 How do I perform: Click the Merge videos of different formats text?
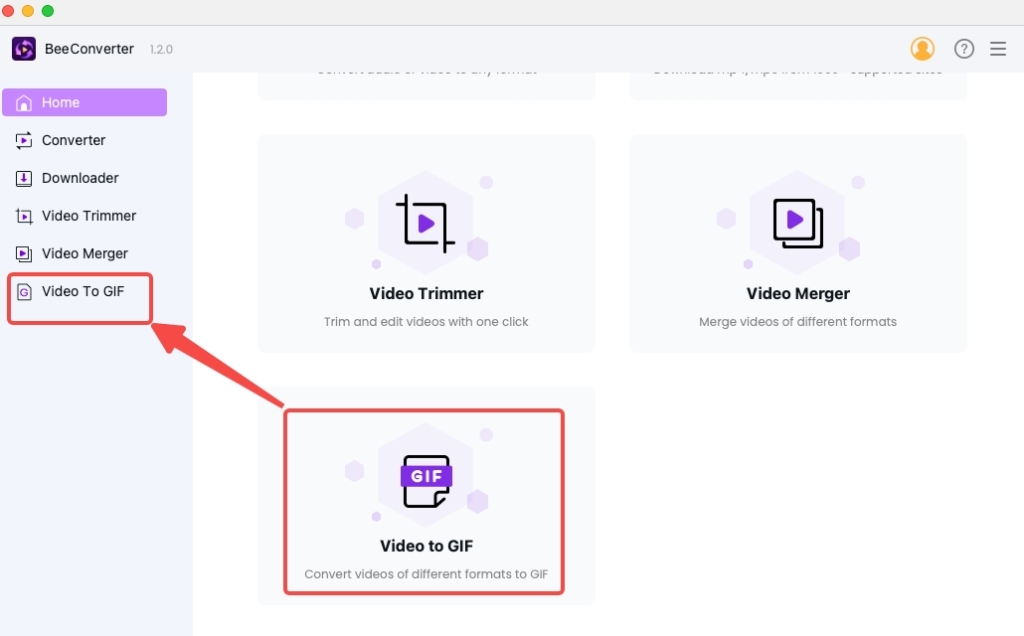[x=797, y=322]
